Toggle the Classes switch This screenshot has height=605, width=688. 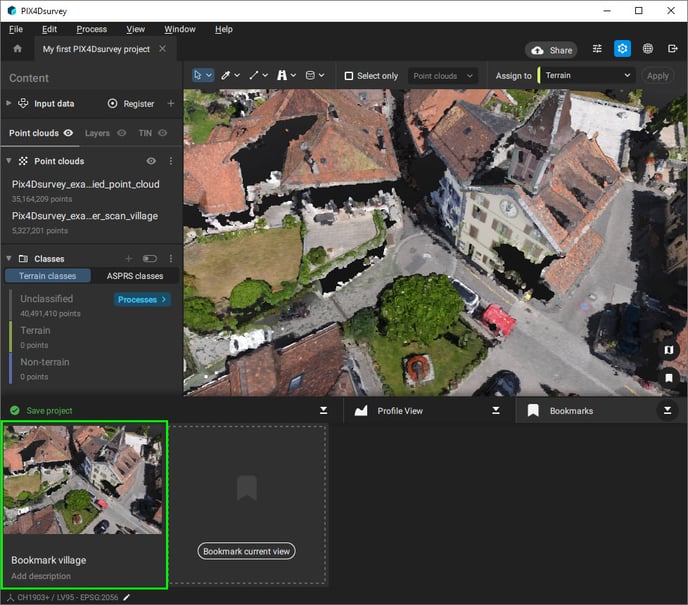pyautogui.click(x=150, y=259)
